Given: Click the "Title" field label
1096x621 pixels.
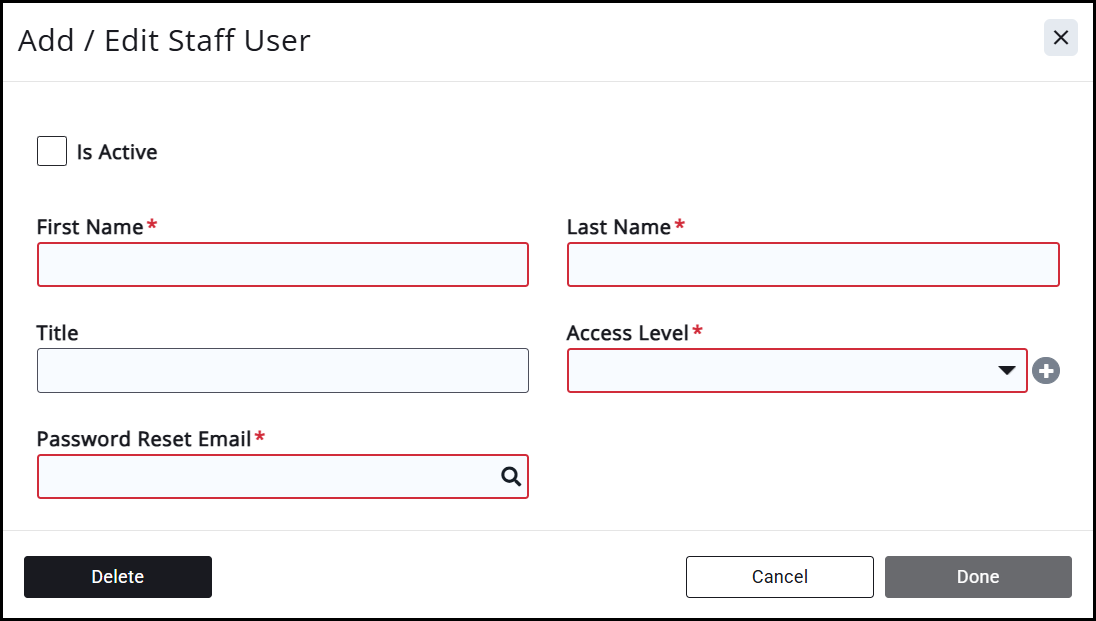Looking at the screenshot, I should click(58, 333).
